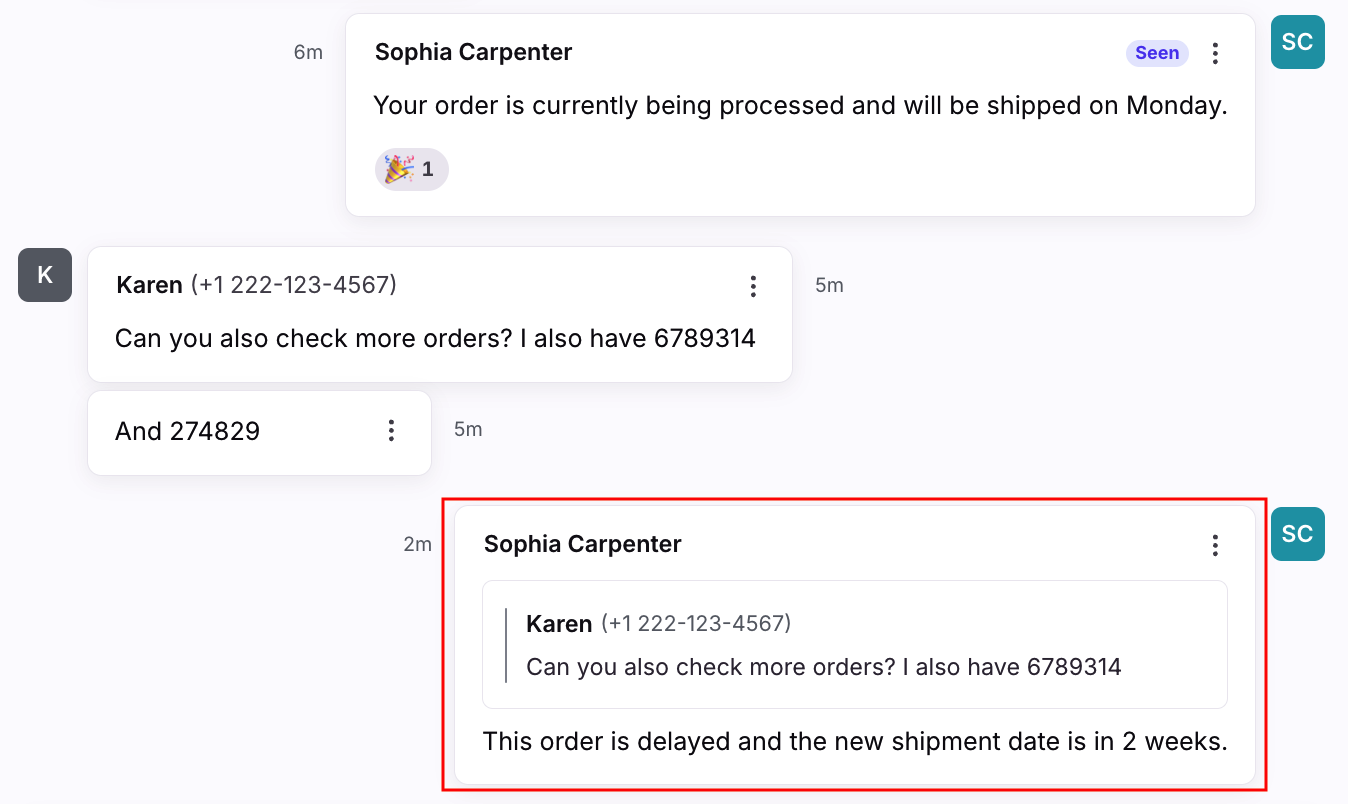1348x804 pixels.
Task: Click the 2m timestamp beside the reply
Action: tap(417, 544)
